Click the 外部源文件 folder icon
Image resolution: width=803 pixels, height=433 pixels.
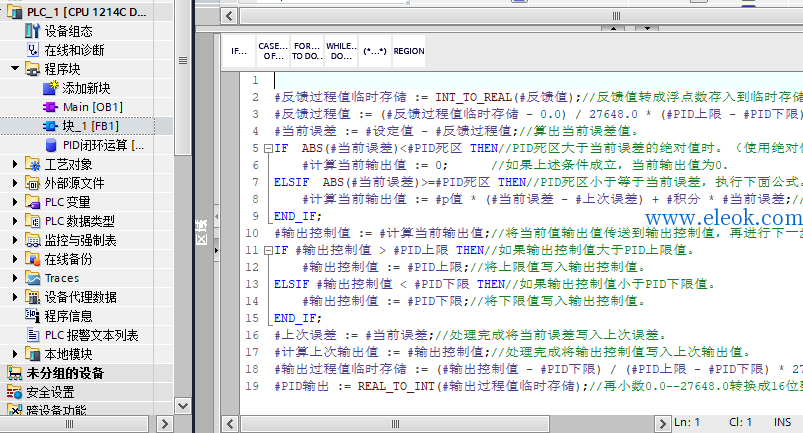(x=32, y=183)
